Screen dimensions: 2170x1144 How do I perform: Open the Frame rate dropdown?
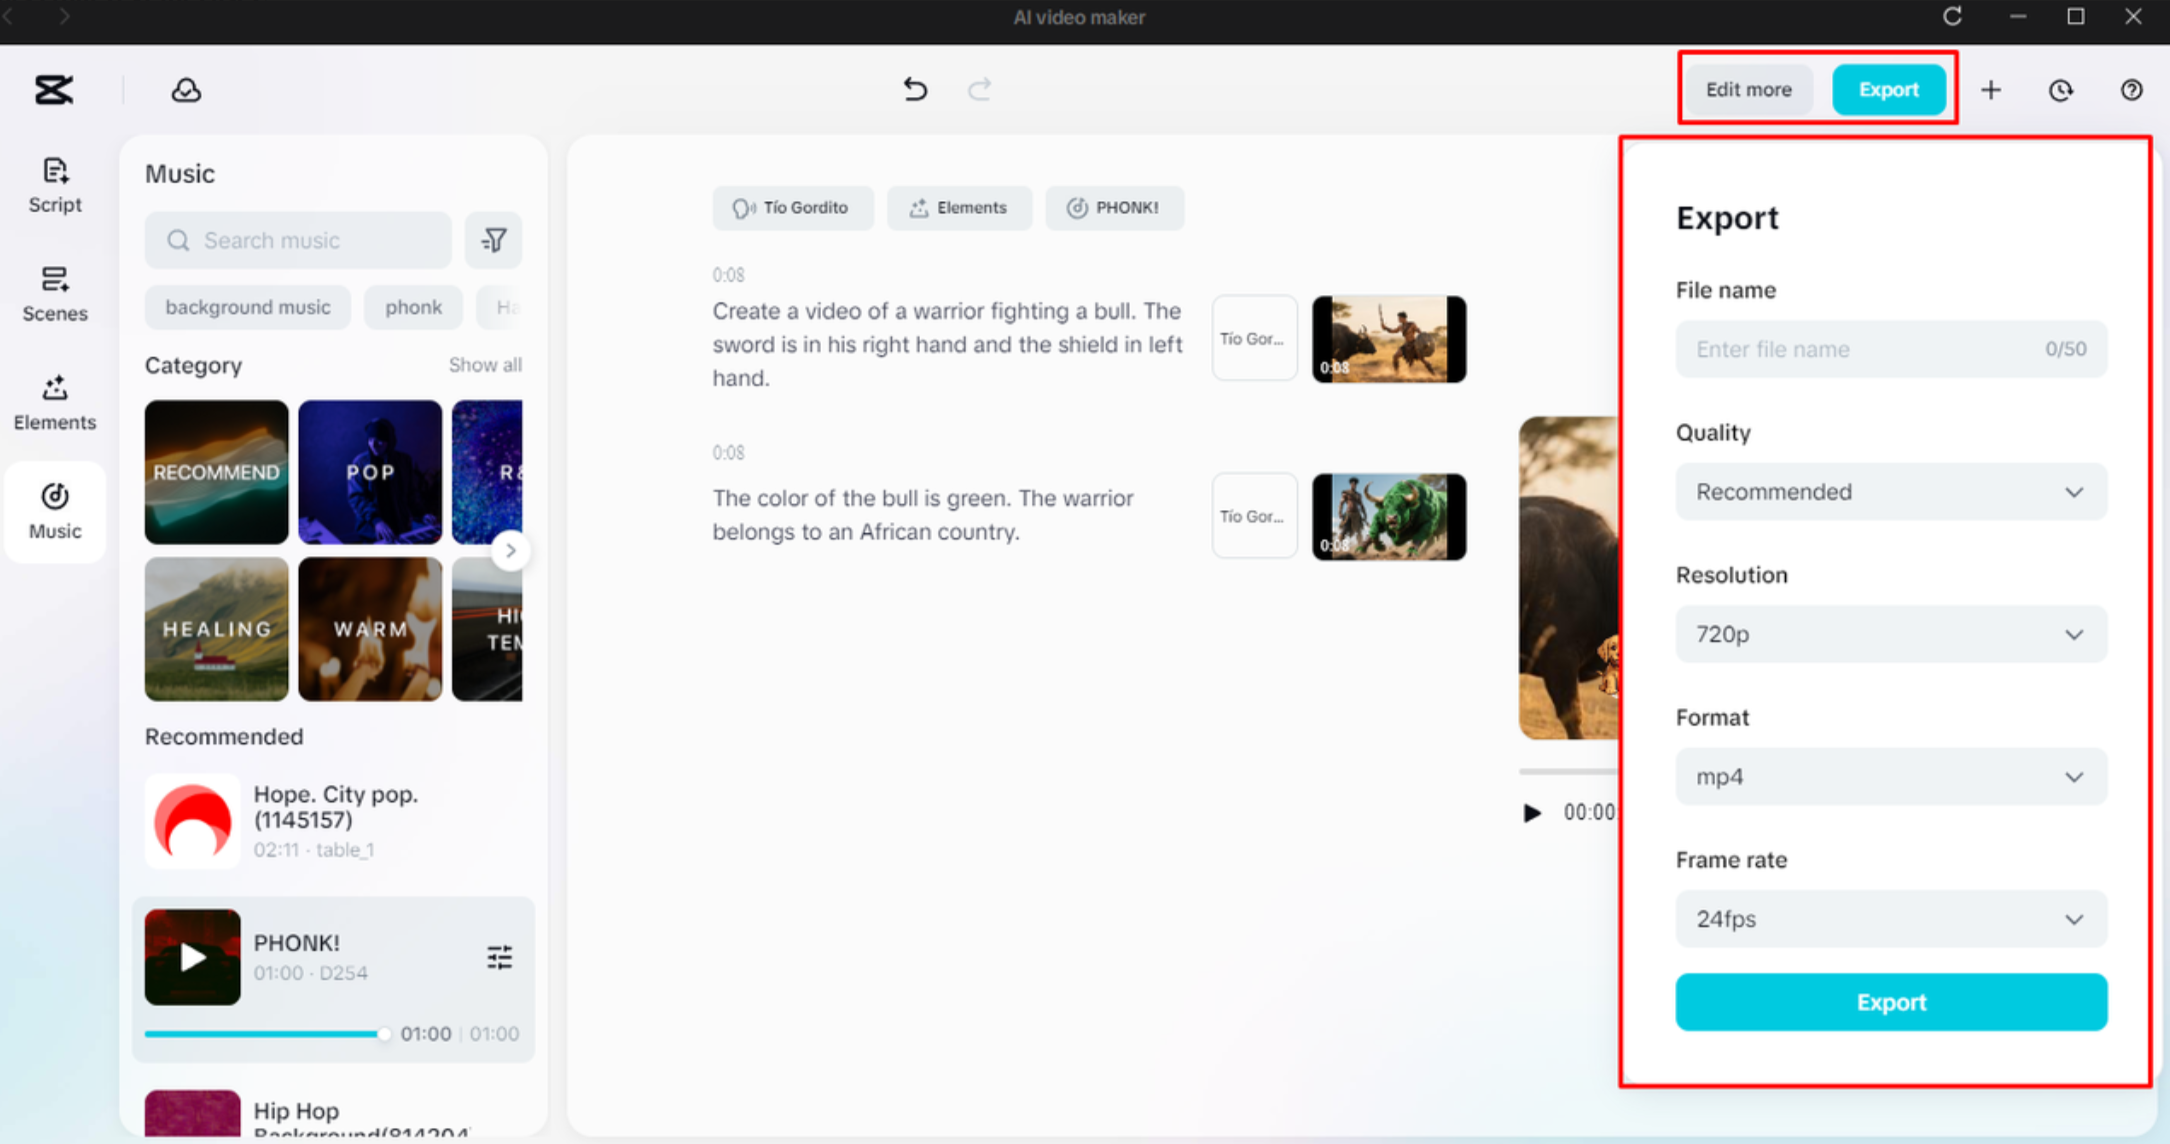pos(1890,919)
